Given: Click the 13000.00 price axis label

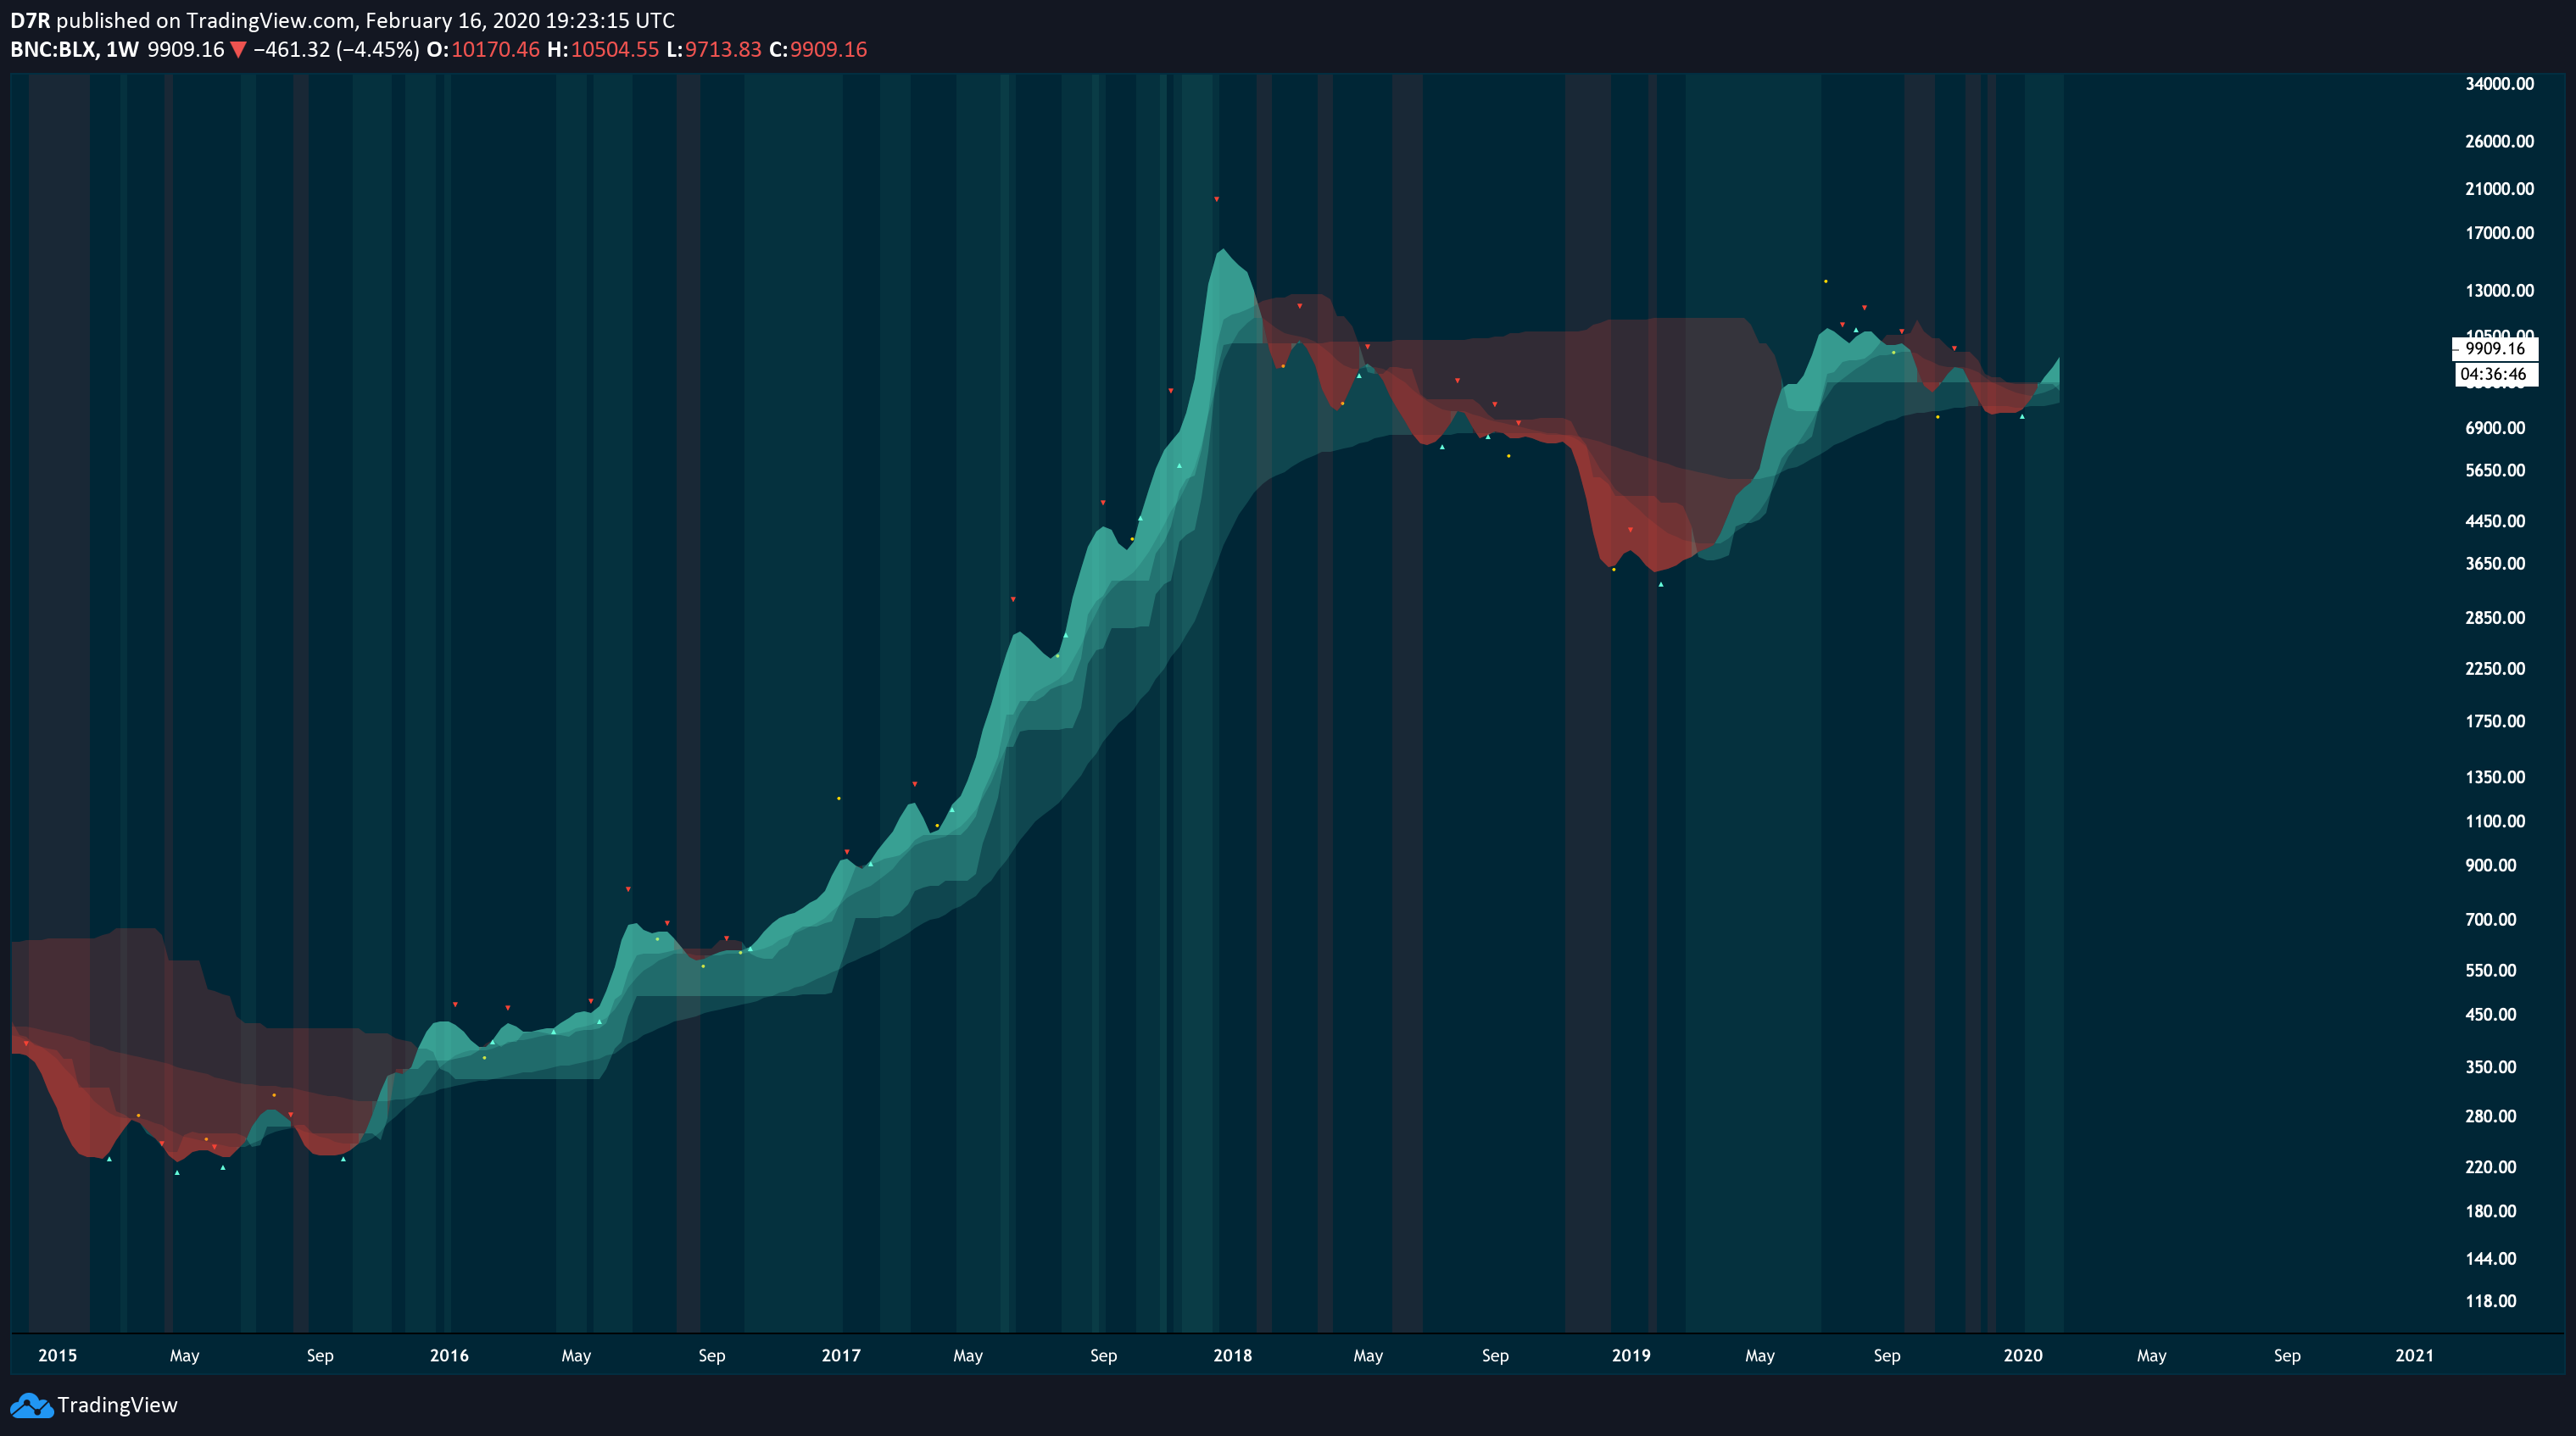Looking at the screenshot, I should pos(2499,291).
